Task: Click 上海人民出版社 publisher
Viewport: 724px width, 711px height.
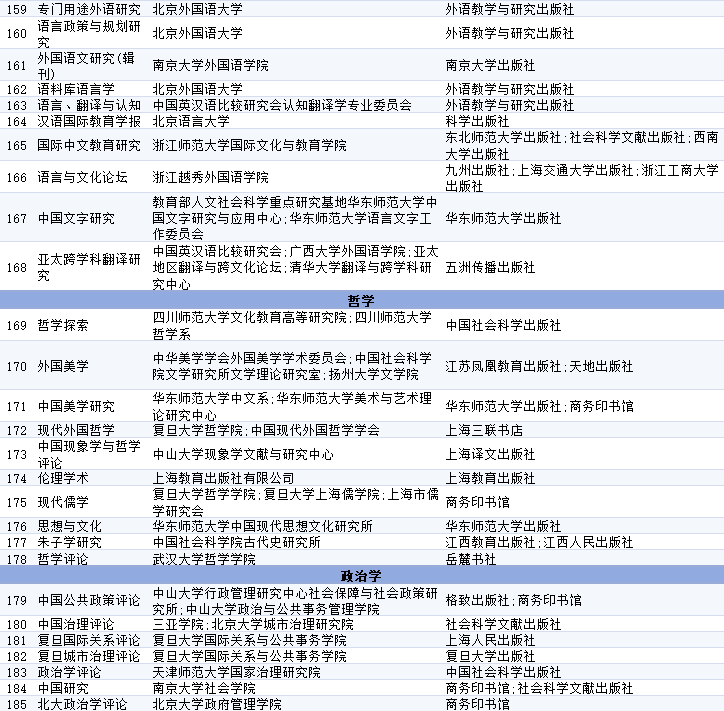Action: point(490,640)
